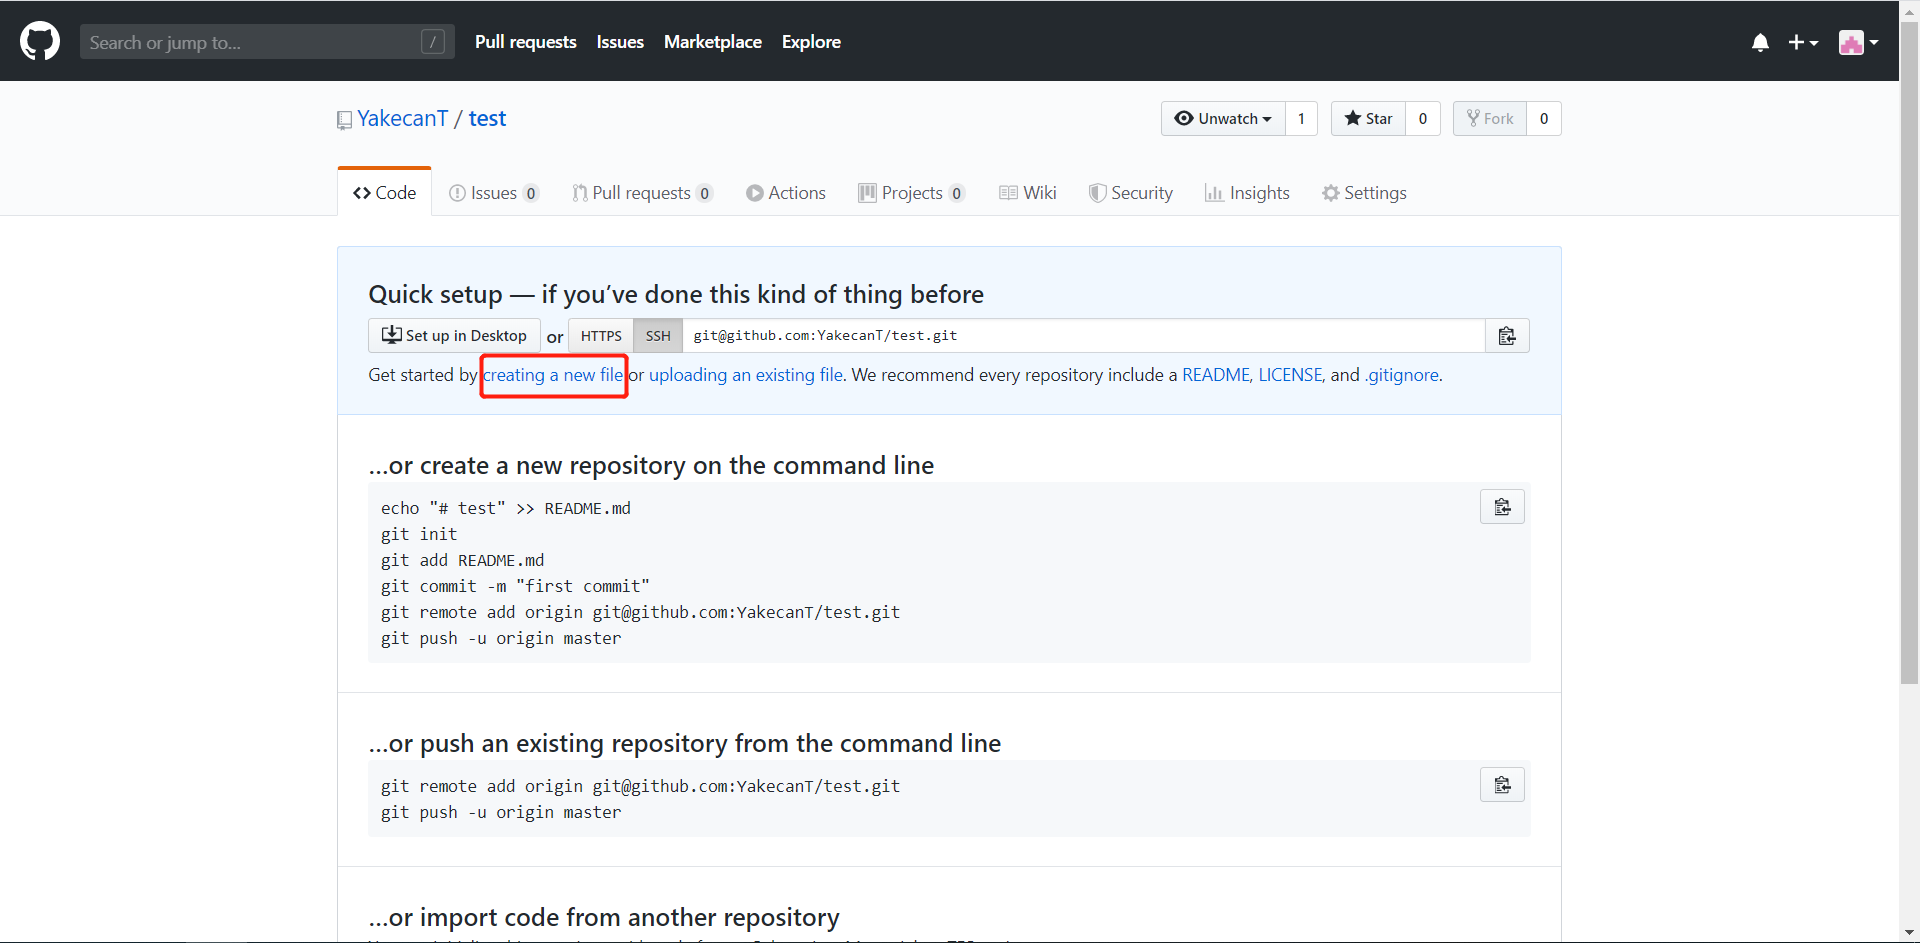This screenshot has height=943, width=1920.
Task: Go to Issues in top navigation
Action: pyautogui.click(x=620, y=42)
